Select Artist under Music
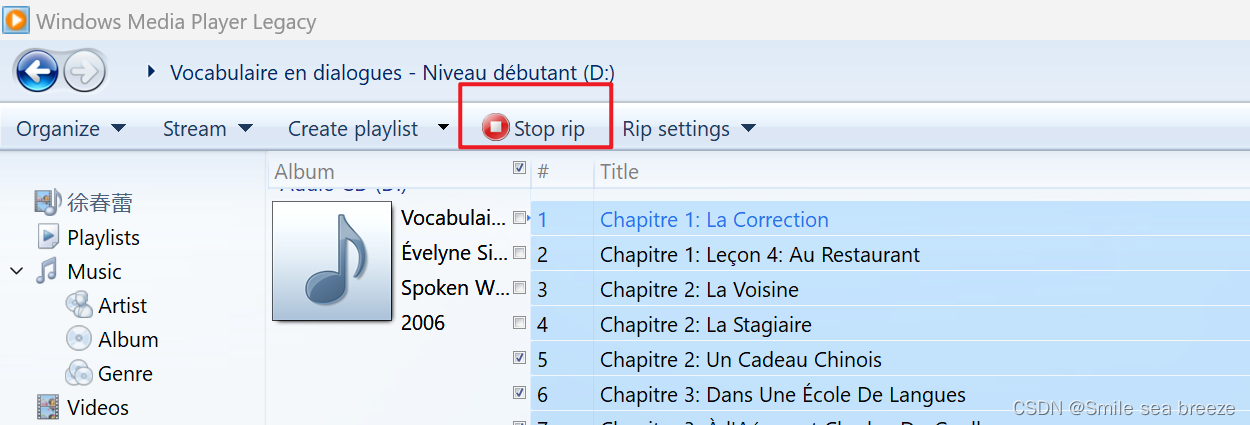Screen dimensions: 1250x425 [x=122, y=306]
